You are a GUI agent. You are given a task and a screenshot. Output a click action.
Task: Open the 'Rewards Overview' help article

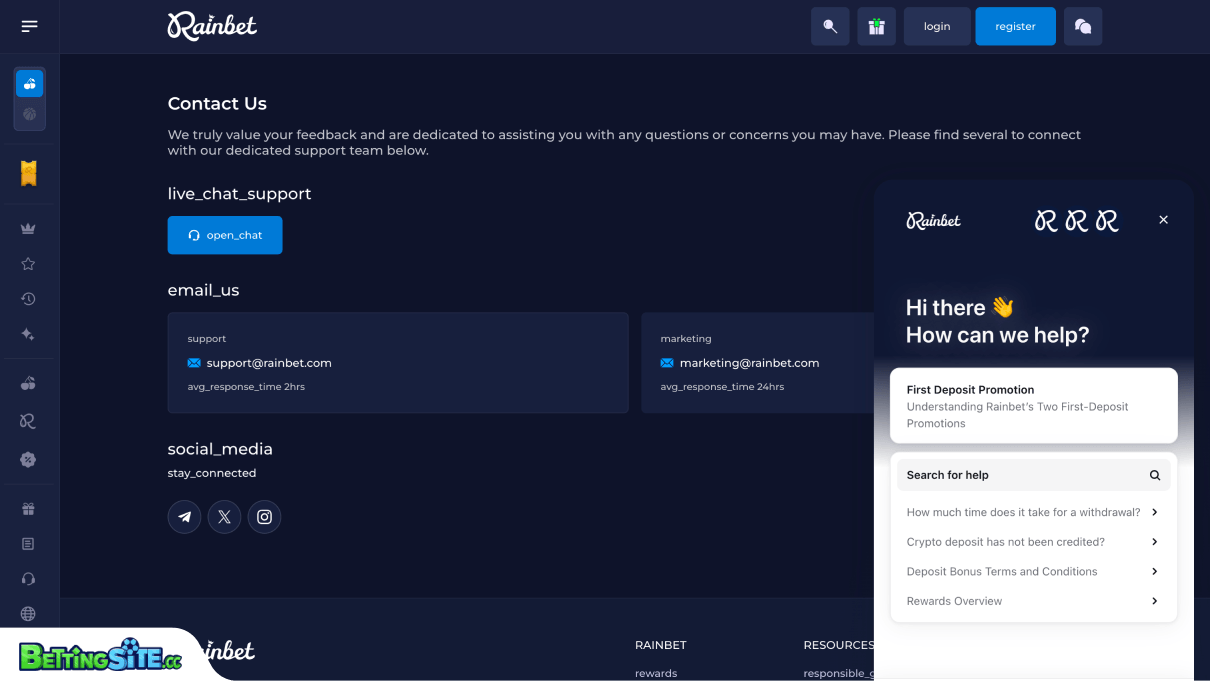(1034, 601)
